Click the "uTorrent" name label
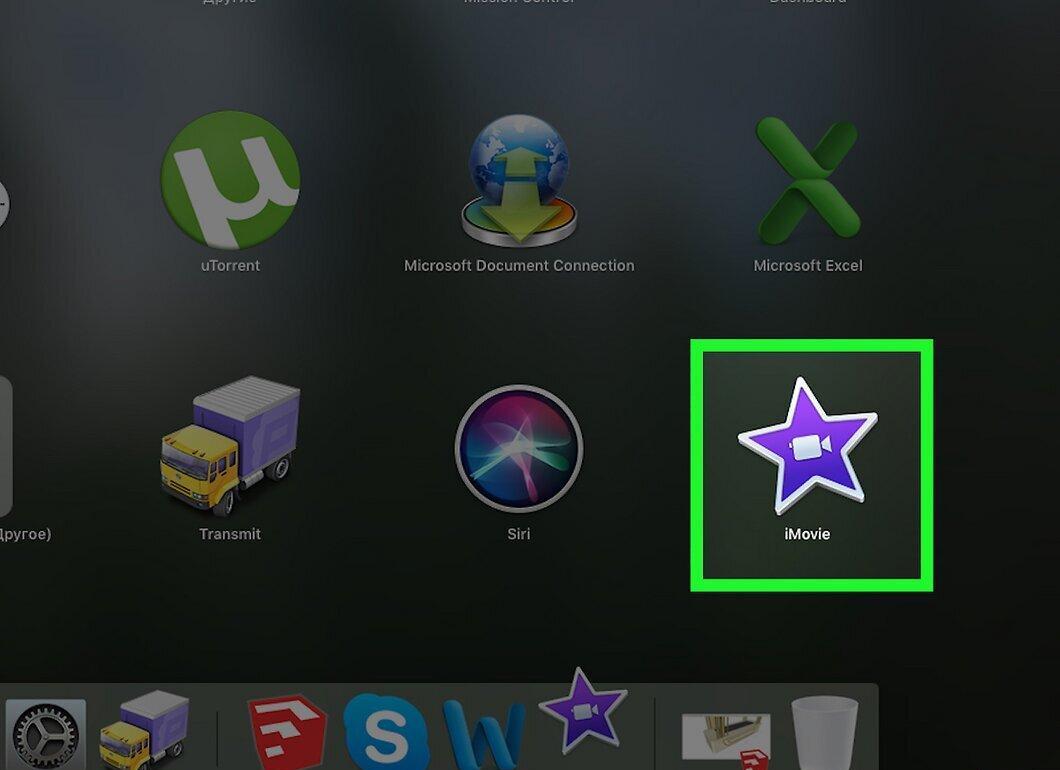 click(230, 266)
